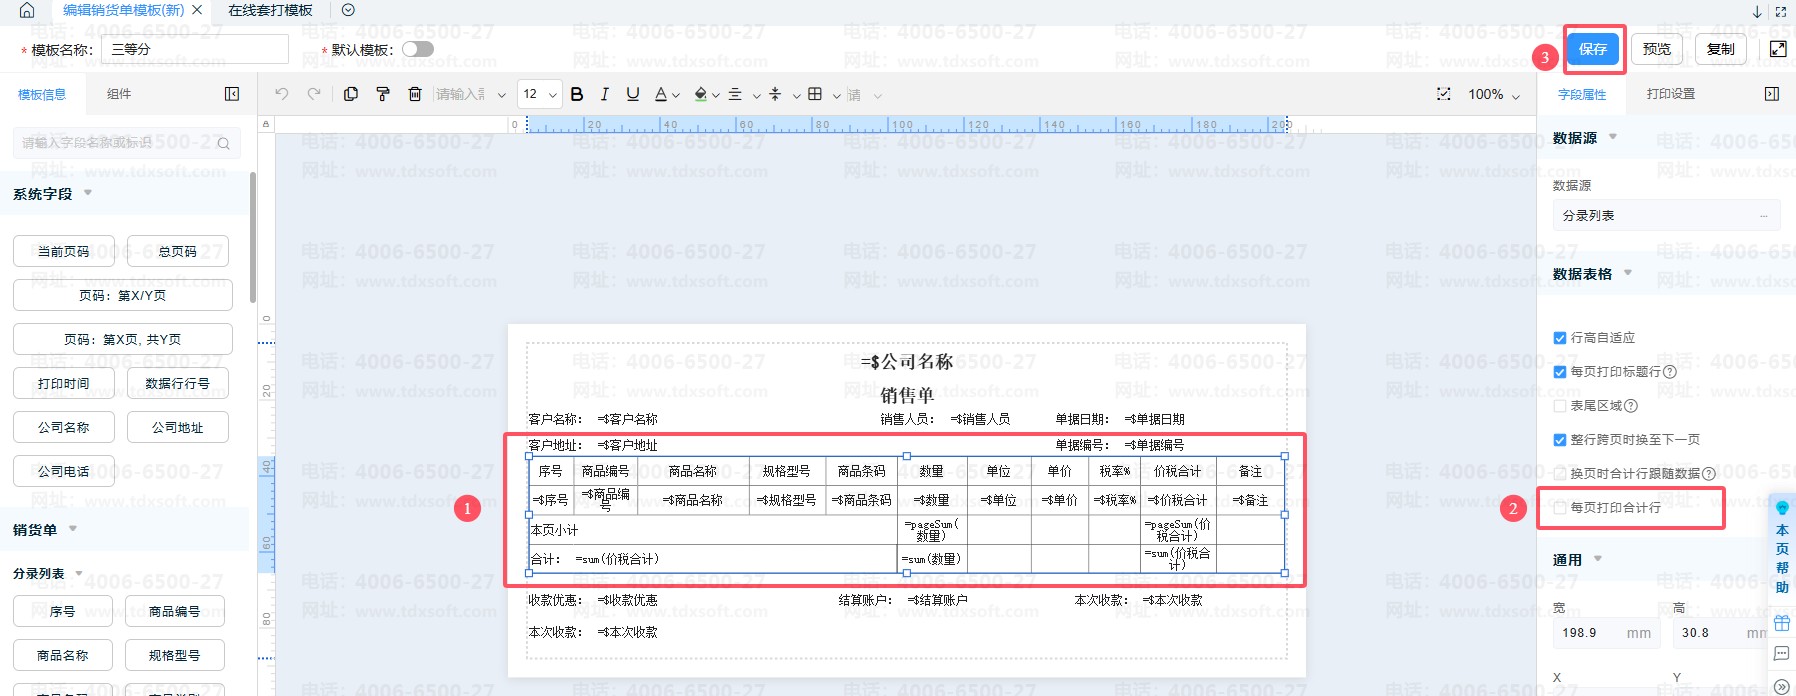
Task: Click the 保存 button
Action: coord(1592,49)
